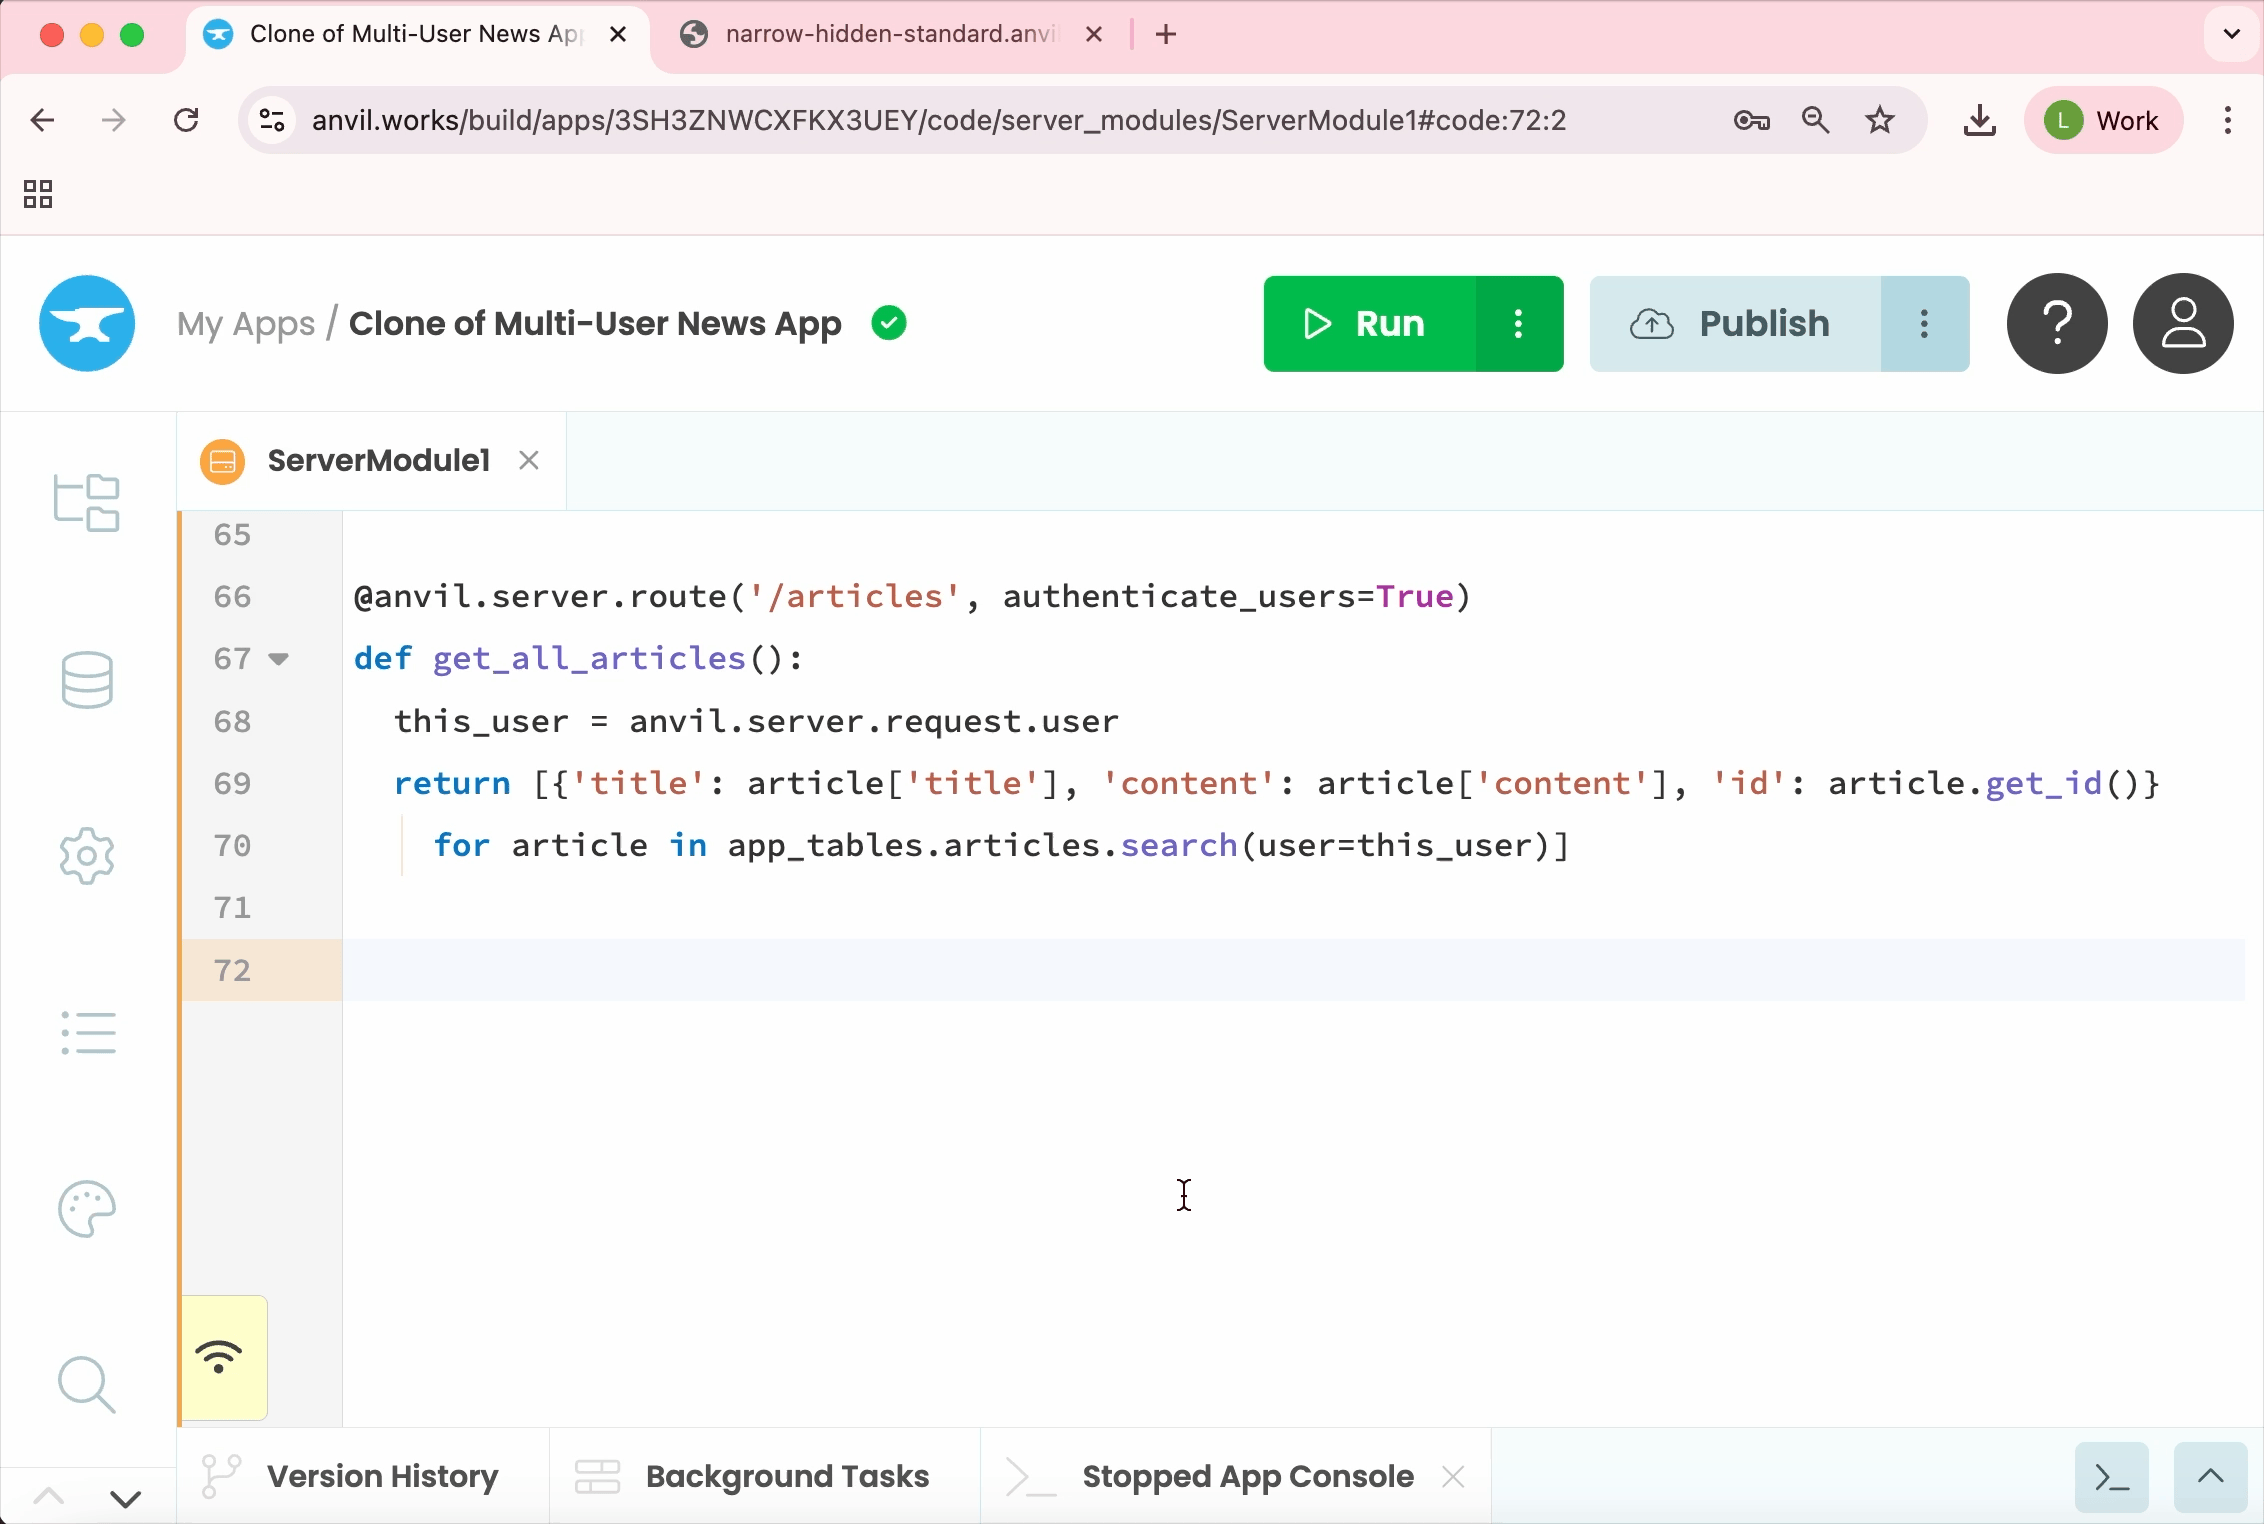Image resolution: width=2264 pixels, height=1524 pixels.
Task: Click 'get_all_articles' function name in code
Action: [589, 659]
